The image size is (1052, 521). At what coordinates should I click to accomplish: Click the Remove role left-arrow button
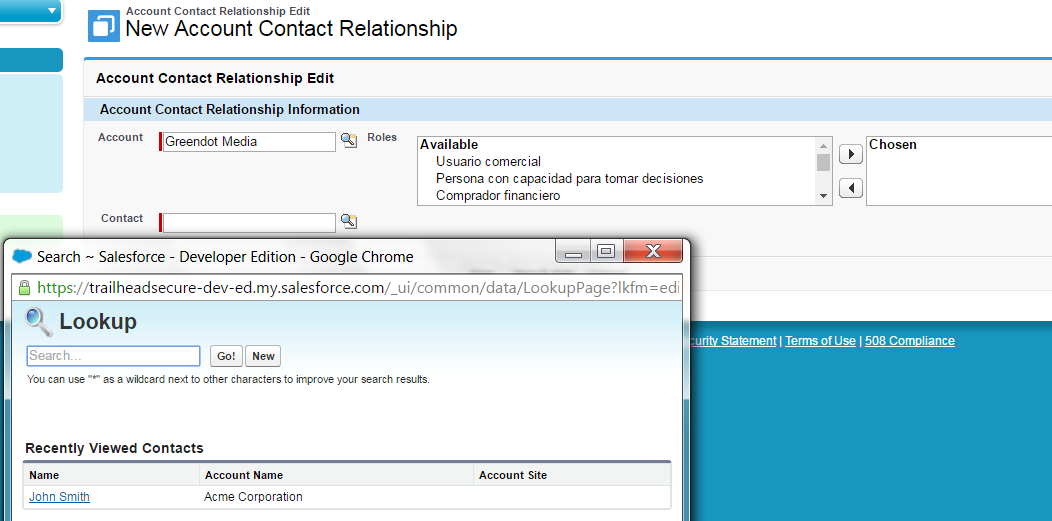850,188
